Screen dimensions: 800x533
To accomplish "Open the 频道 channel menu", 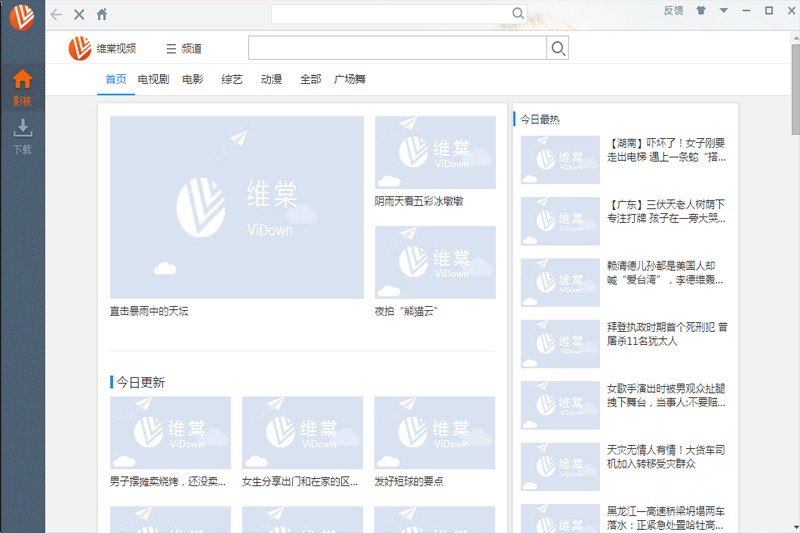I will (184, 48).
